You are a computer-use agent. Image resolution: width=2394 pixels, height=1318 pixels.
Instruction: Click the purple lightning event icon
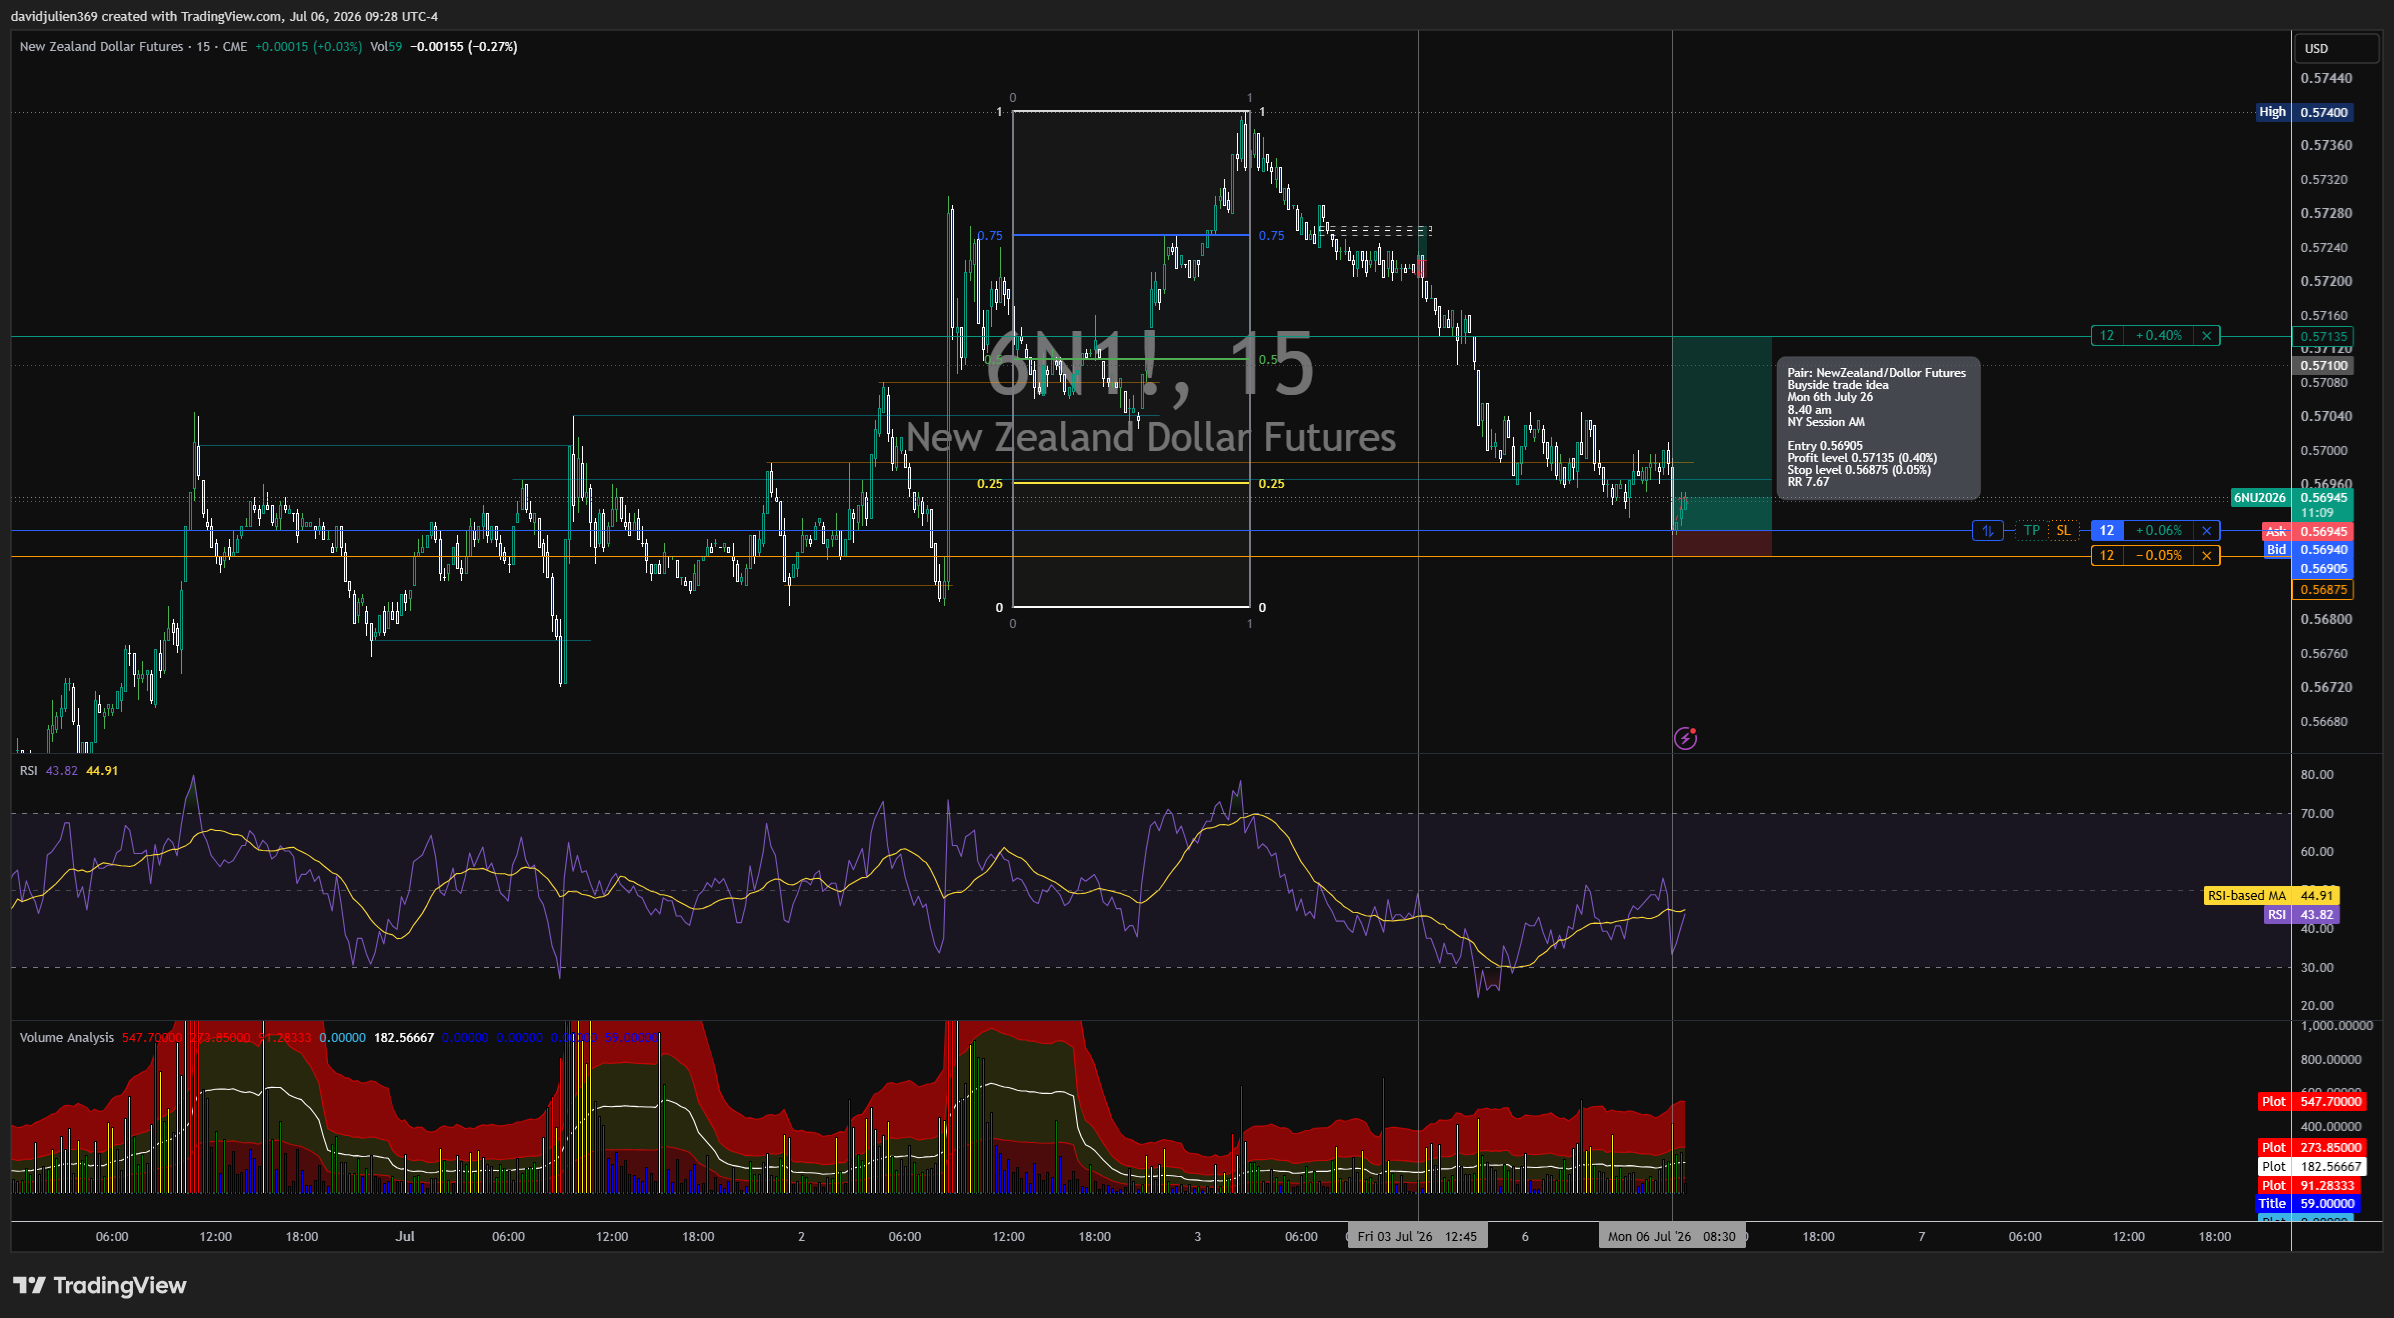pos(1685,738)
